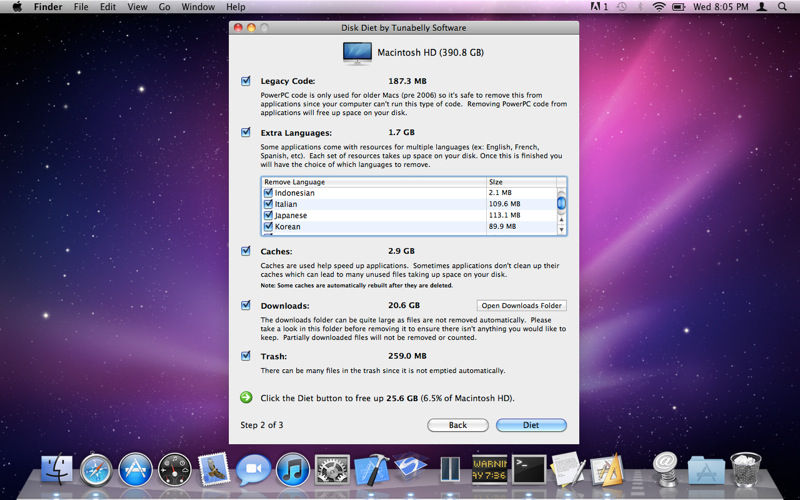Click the green arrow Diet hint icon
The image size is (800, 500).
[x=246, y=397]
